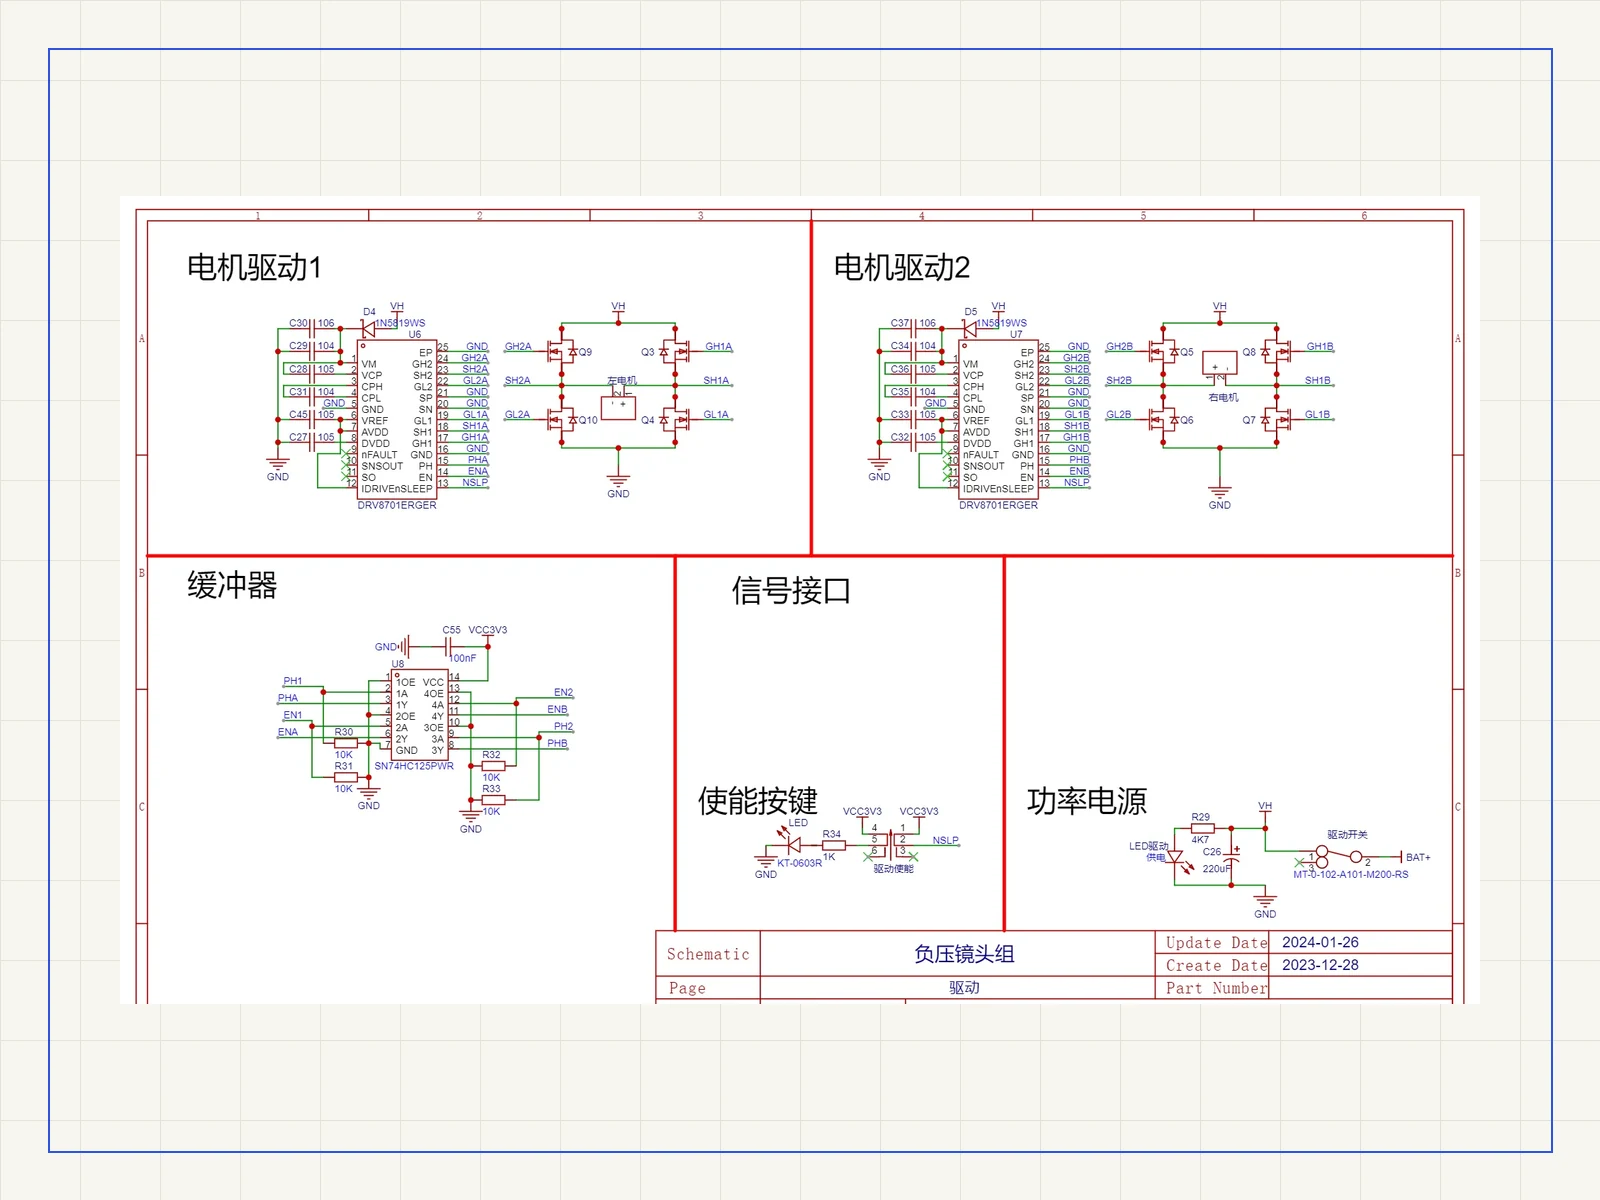The height and width of the screenshot is (1200, 1600).
Task: Select resistor R29 symbol
Action: 1202,828
